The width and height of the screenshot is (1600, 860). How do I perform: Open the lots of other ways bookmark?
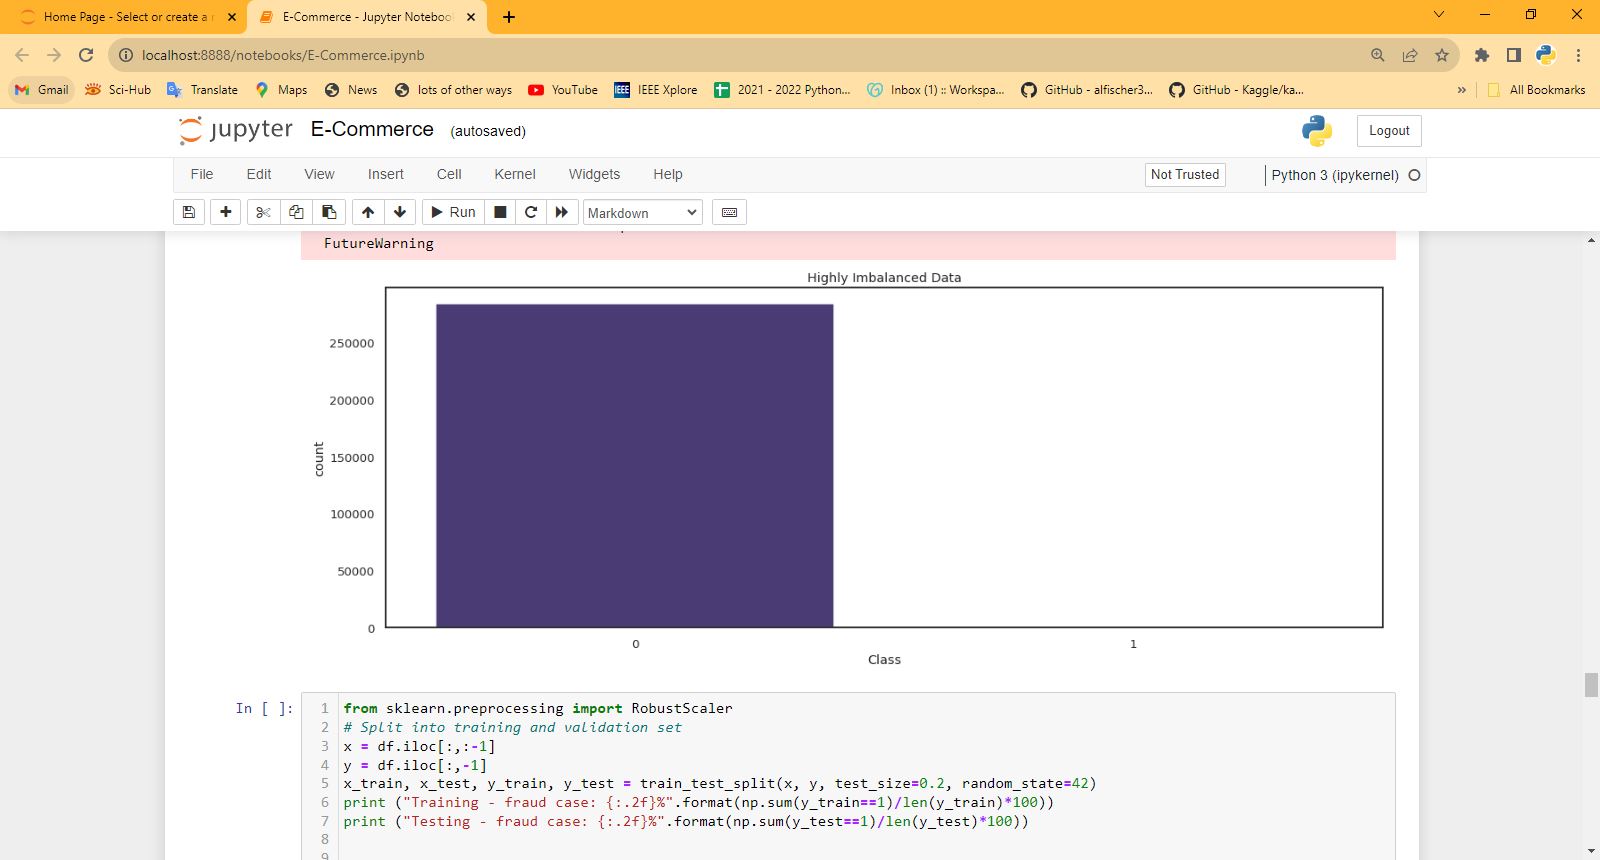click(x=453, y=90)
